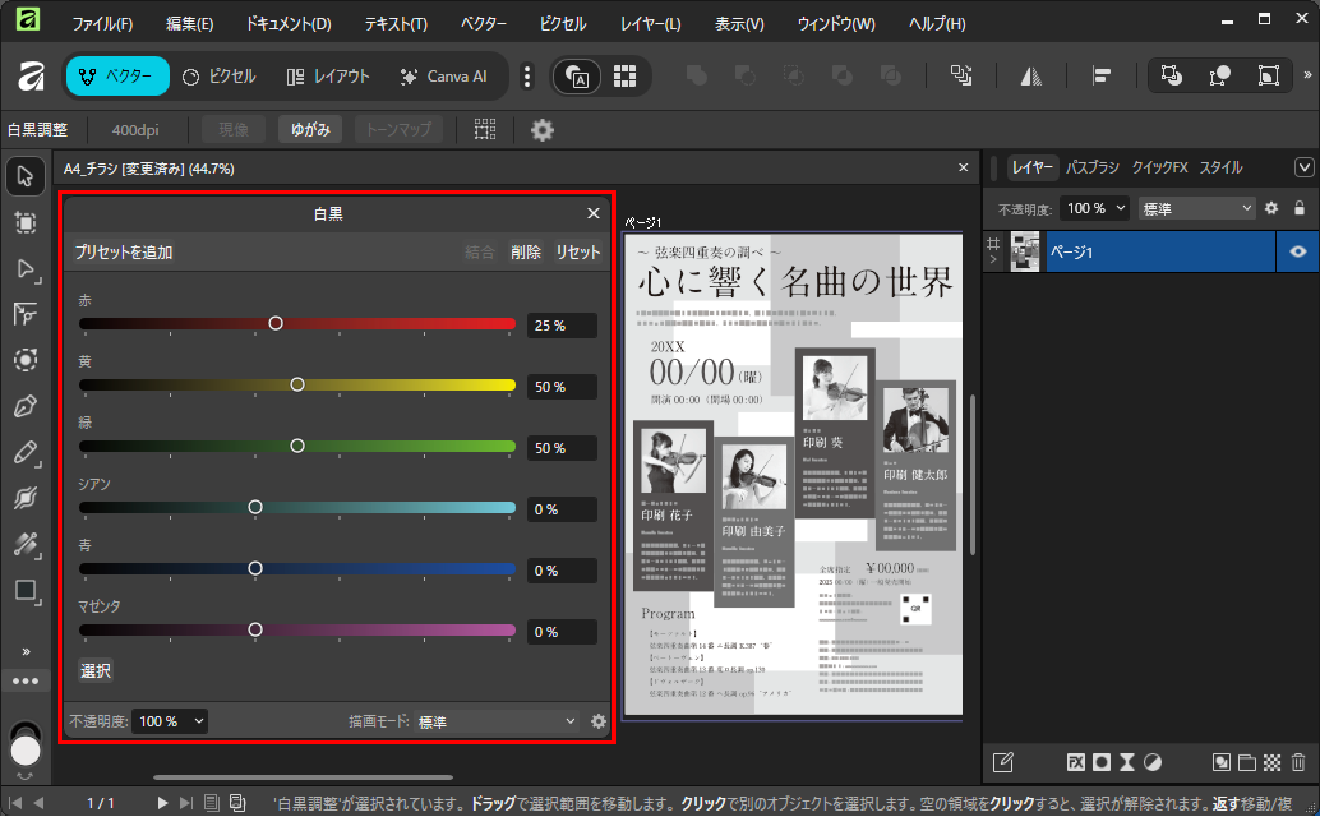Expand the ページ1 layer children
1320x816 pixels.
[x=993, y=260]
